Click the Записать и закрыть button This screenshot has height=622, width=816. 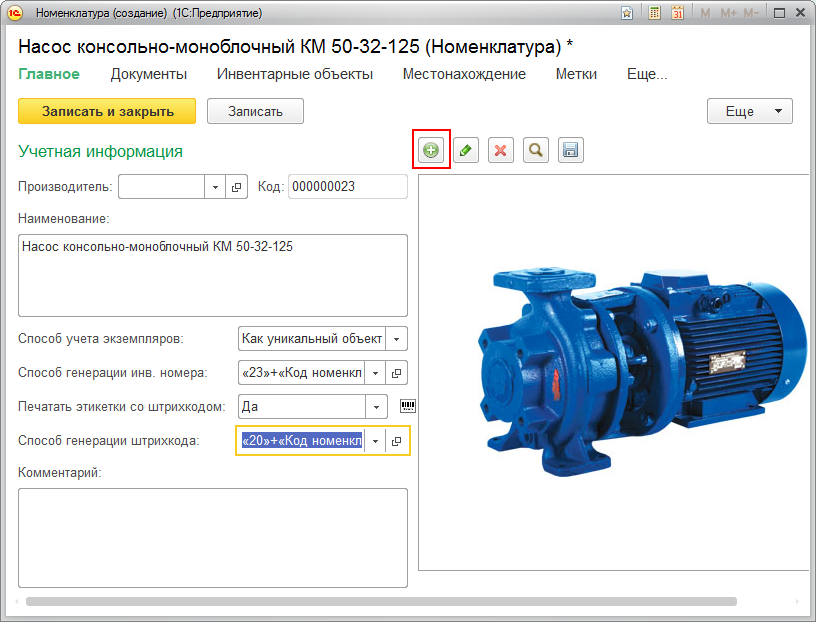pyautogui.click(x=107, y=111)
